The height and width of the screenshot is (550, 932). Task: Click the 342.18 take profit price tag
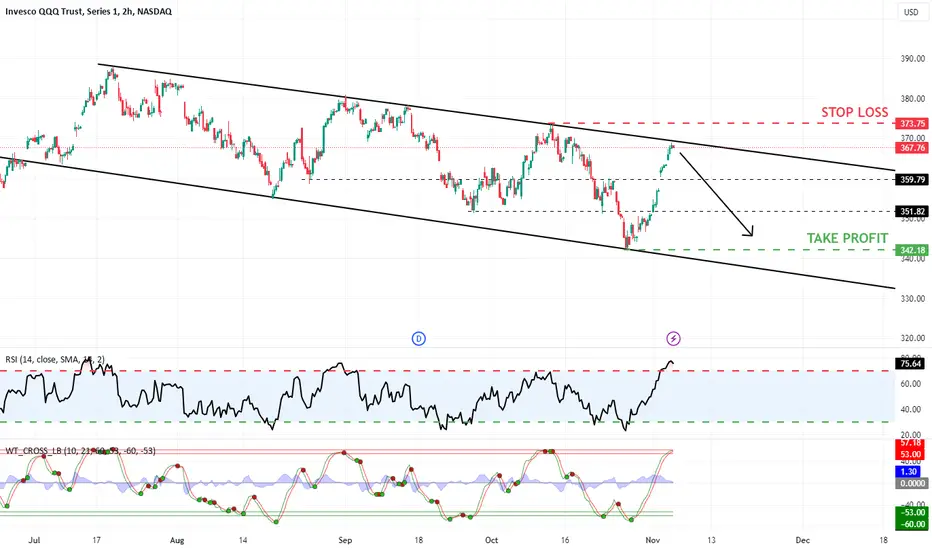tap(912, 250)
